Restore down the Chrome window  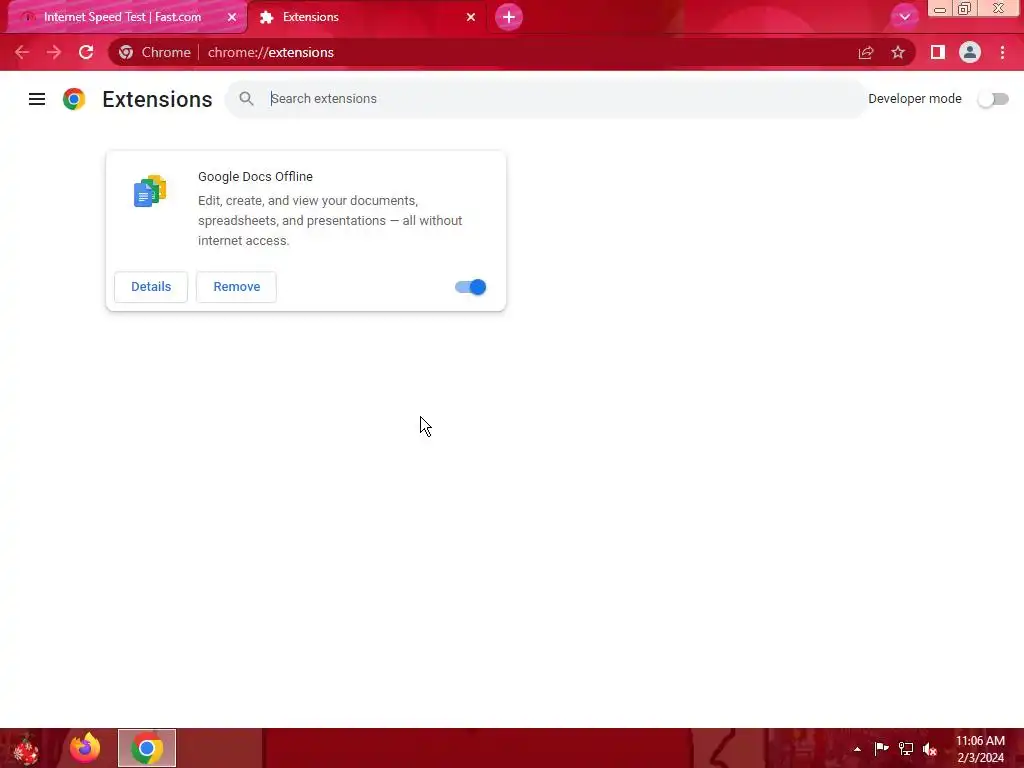click(965, 9)
